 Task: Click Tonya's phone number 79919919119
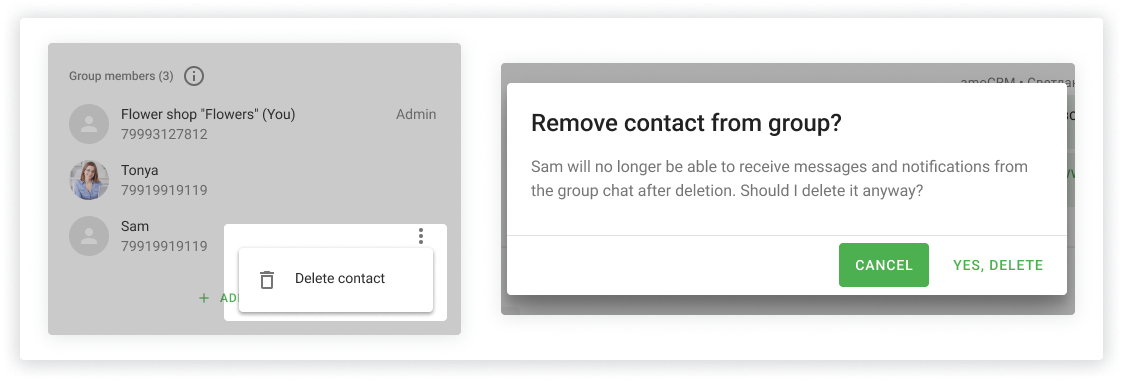(164, 191)
